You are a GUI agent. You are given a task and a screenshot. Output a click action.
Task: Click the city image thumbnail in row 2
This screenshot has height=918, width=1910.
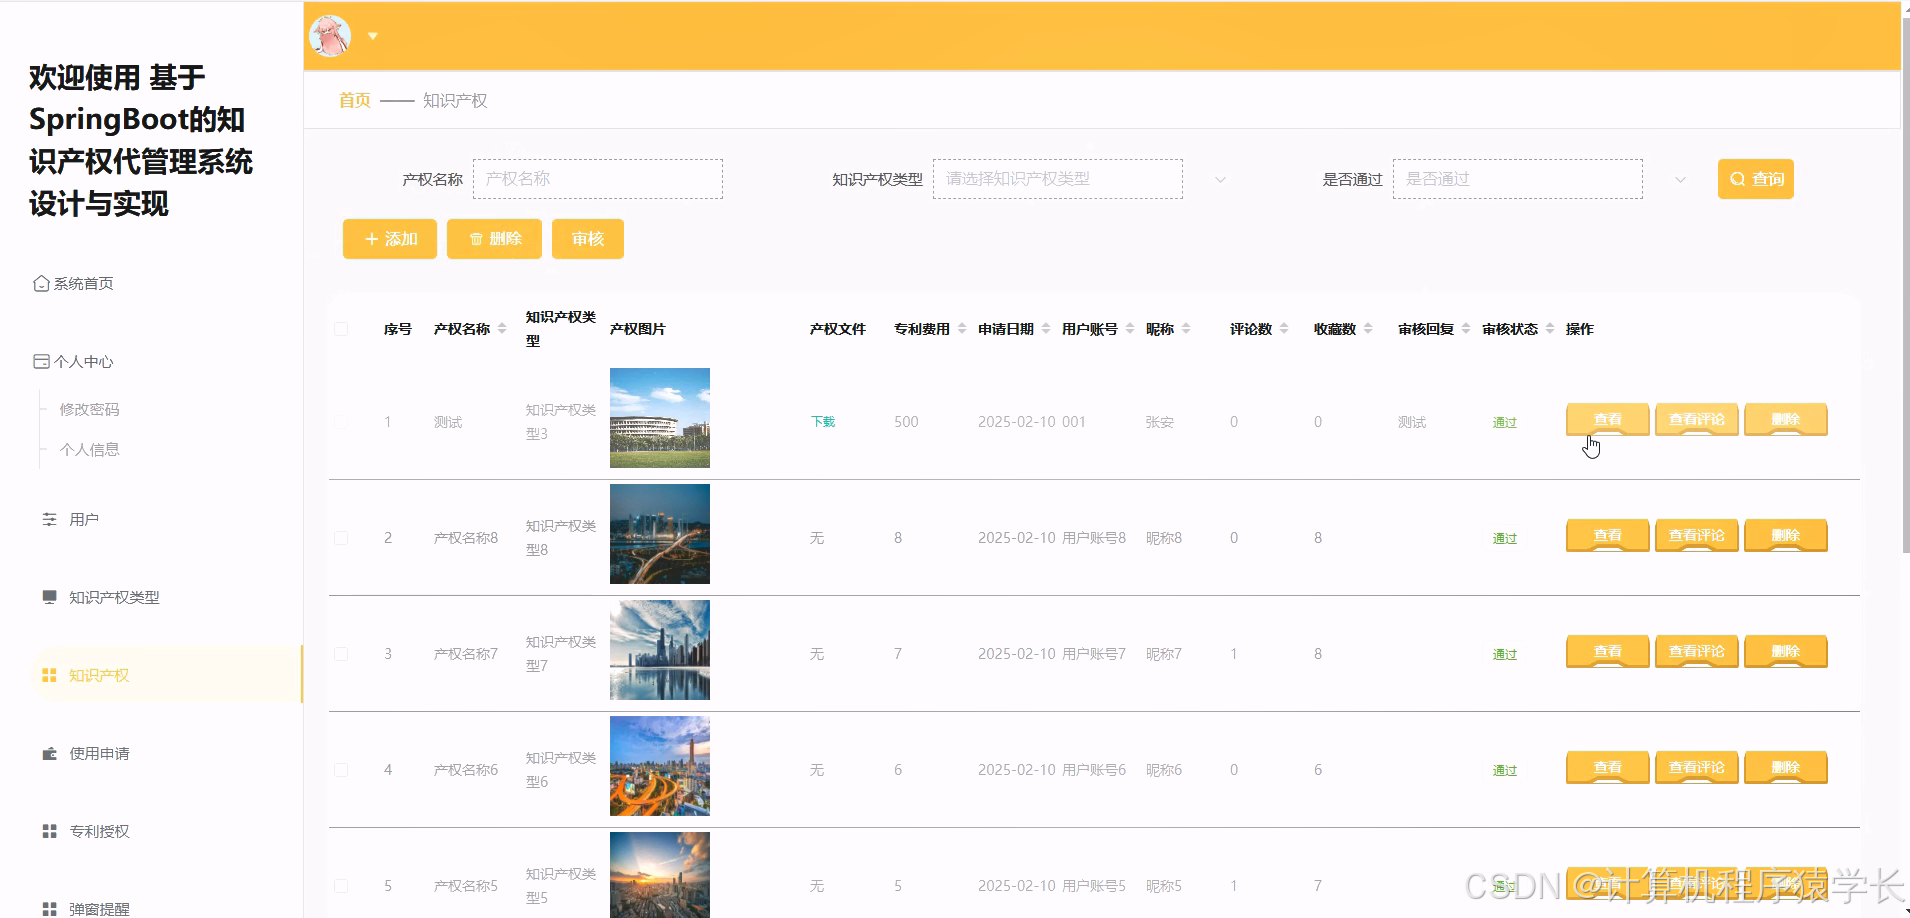[x=659, y=533]
